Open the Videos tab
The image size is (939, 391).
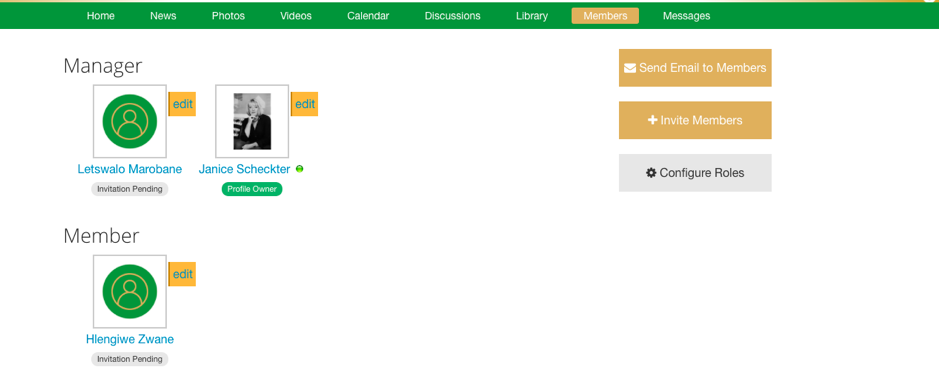tap(296, 16)
